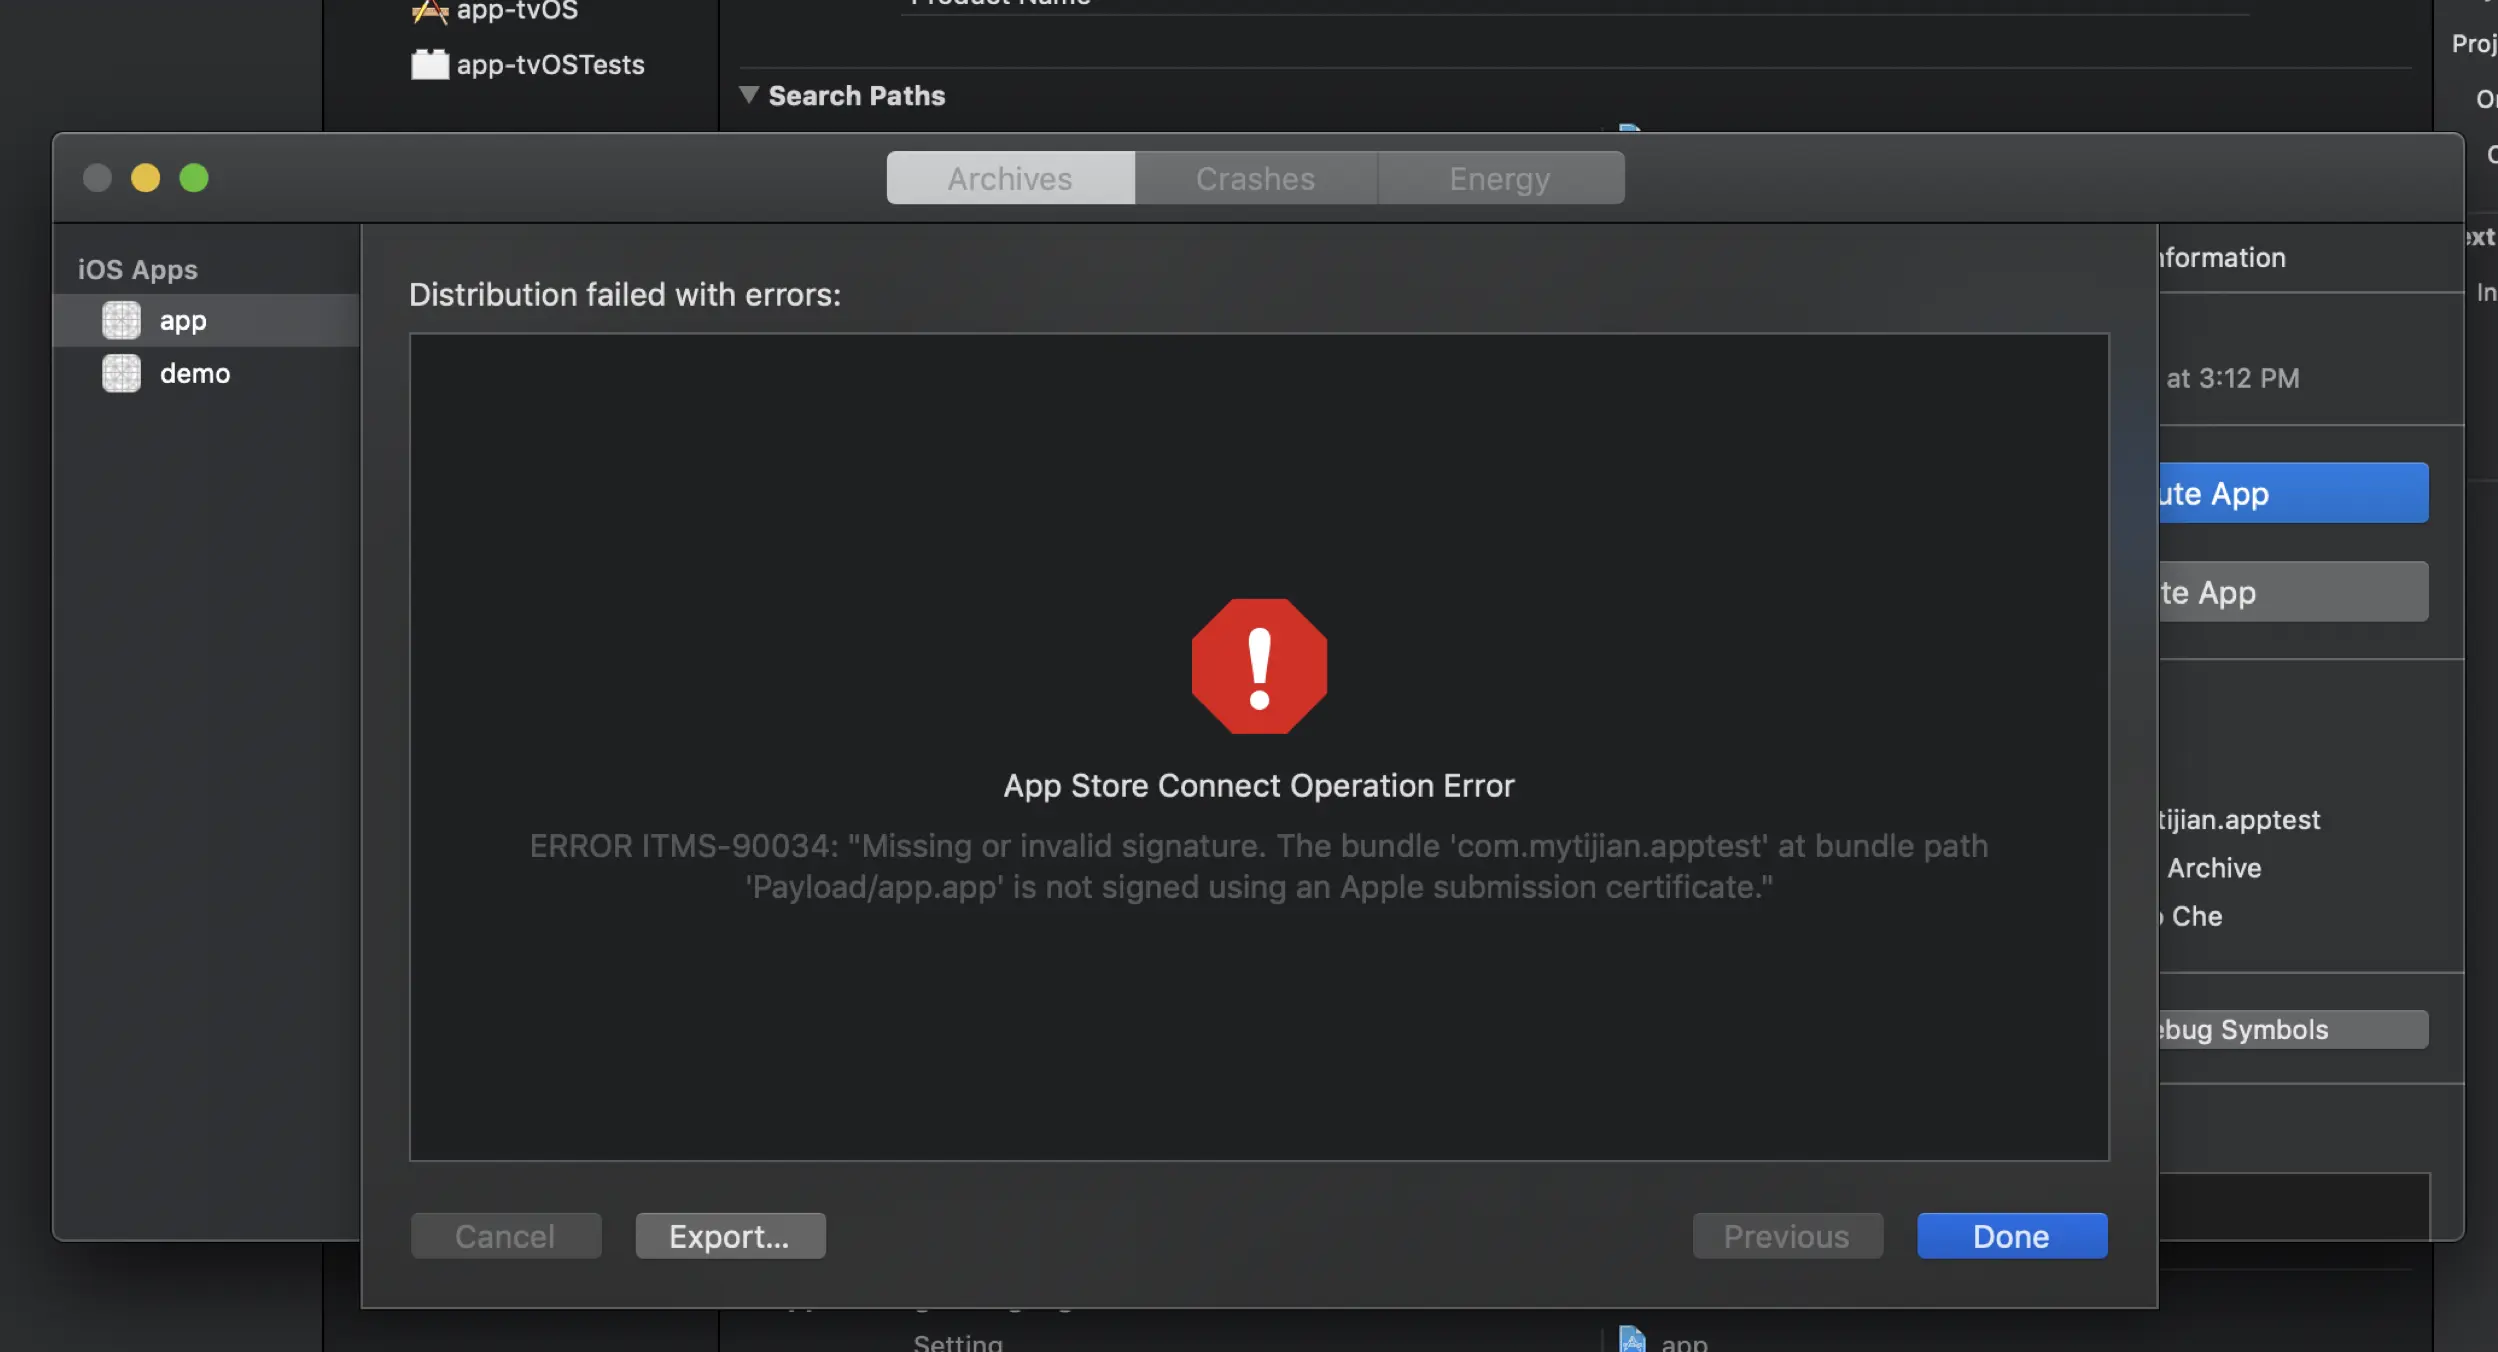Collapse the Search Paths section
The image size is (2498, 1352).
pyautogui.click(x=748, y=95)
